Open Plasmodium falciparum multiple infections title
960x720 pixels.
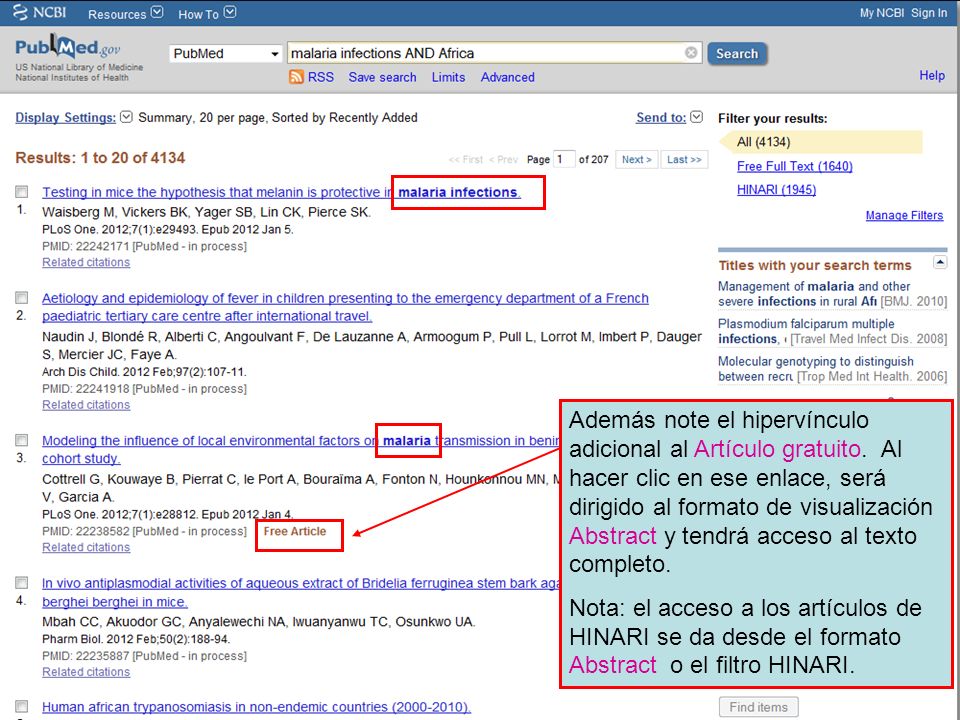point(806,331)
